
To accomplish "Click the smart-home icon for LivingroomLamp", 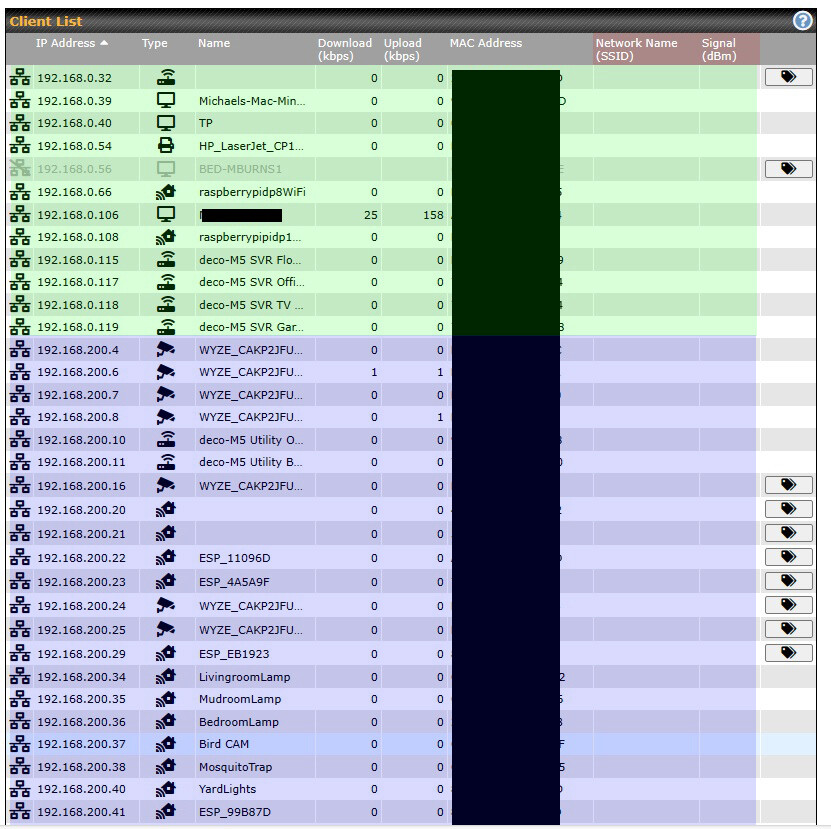I will 166,677.
